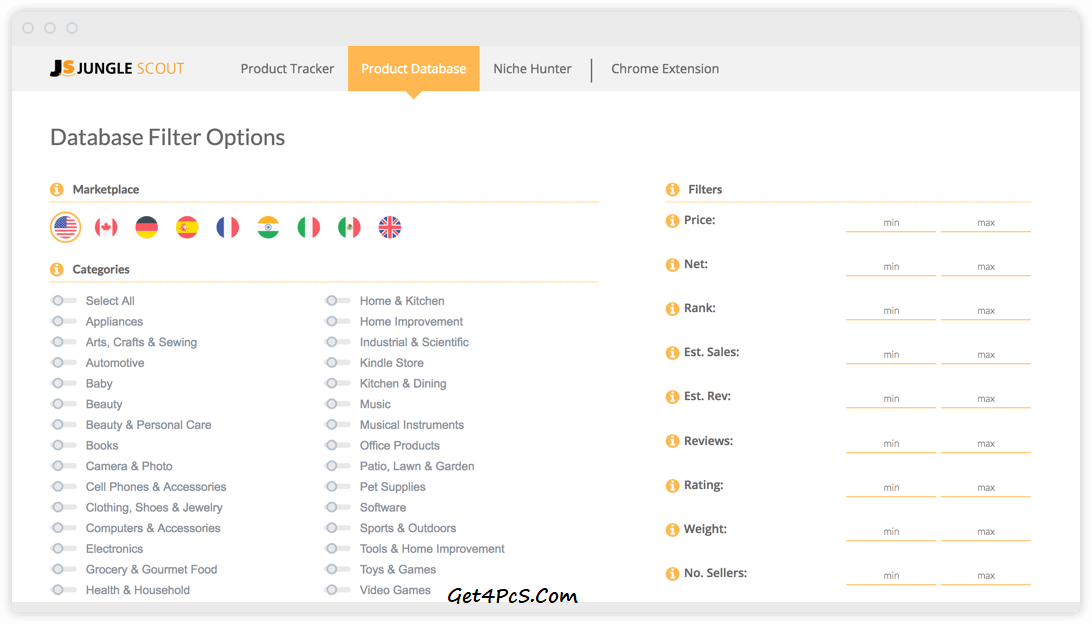Show info for the Rating filter
Viewport: 1092px width, 624px height.
coord(672,486)
